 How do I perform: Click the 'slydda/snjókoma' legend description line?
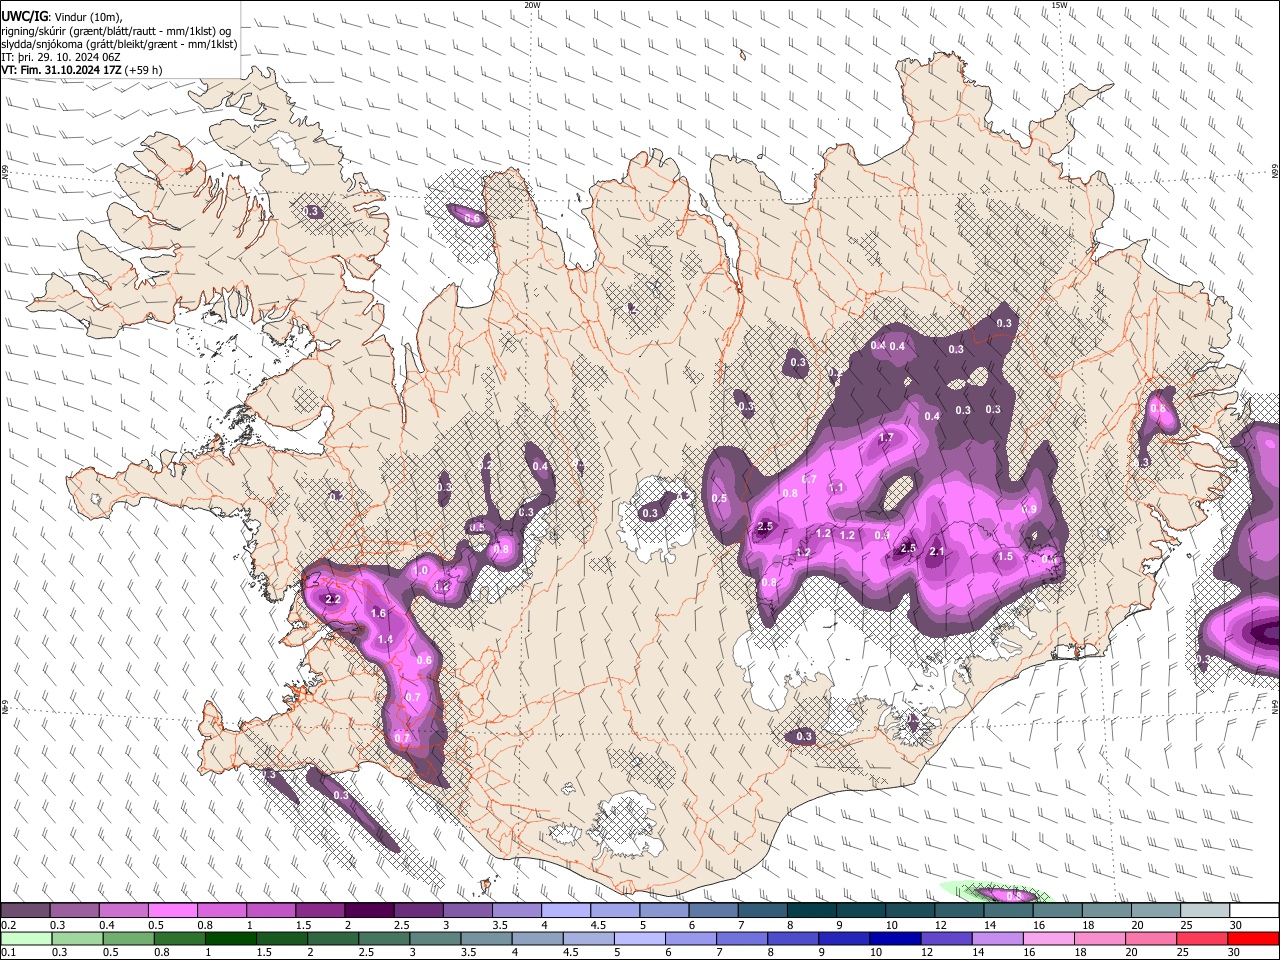pos(119,44)
